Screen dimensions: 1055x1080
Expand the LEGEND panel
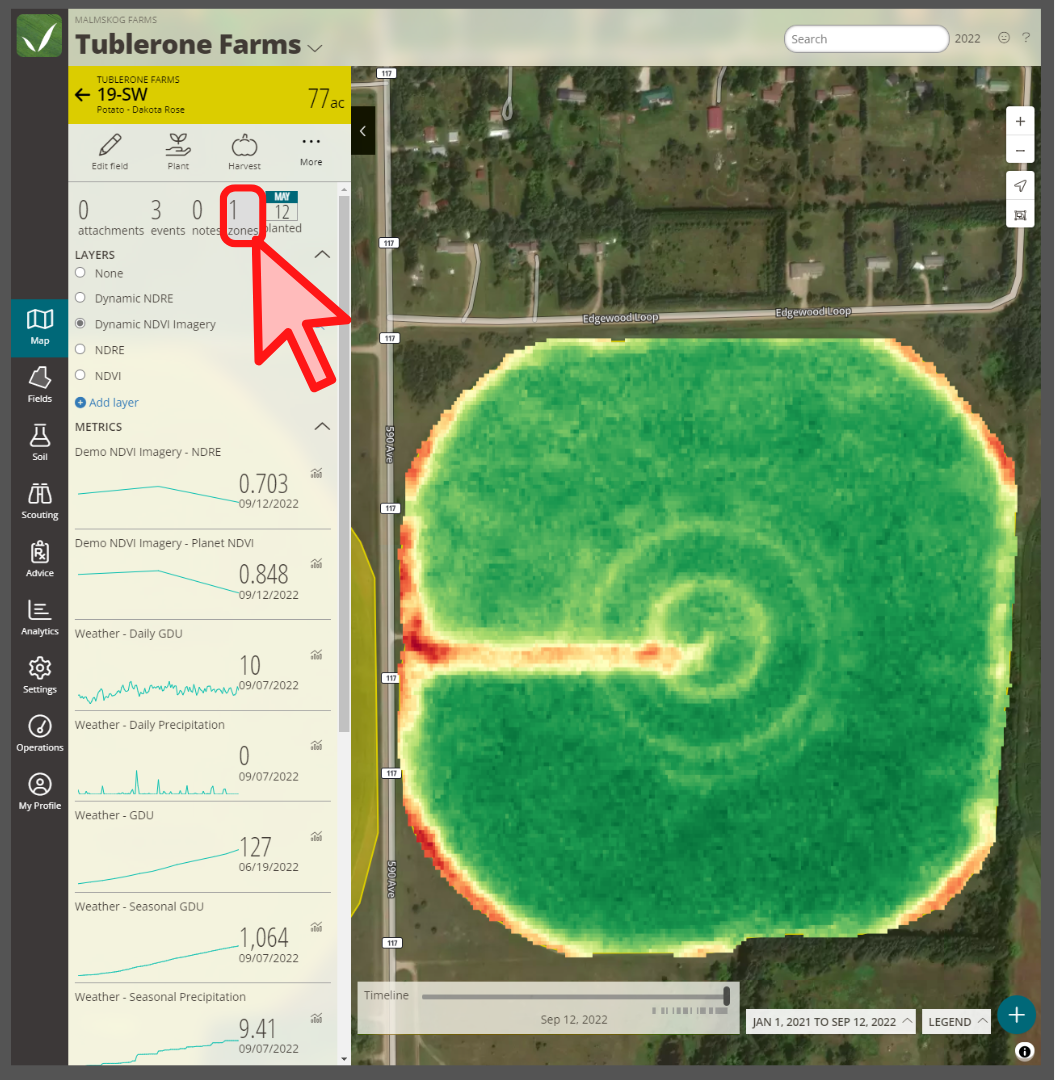pyautogui.click(x=956, y=1021)
